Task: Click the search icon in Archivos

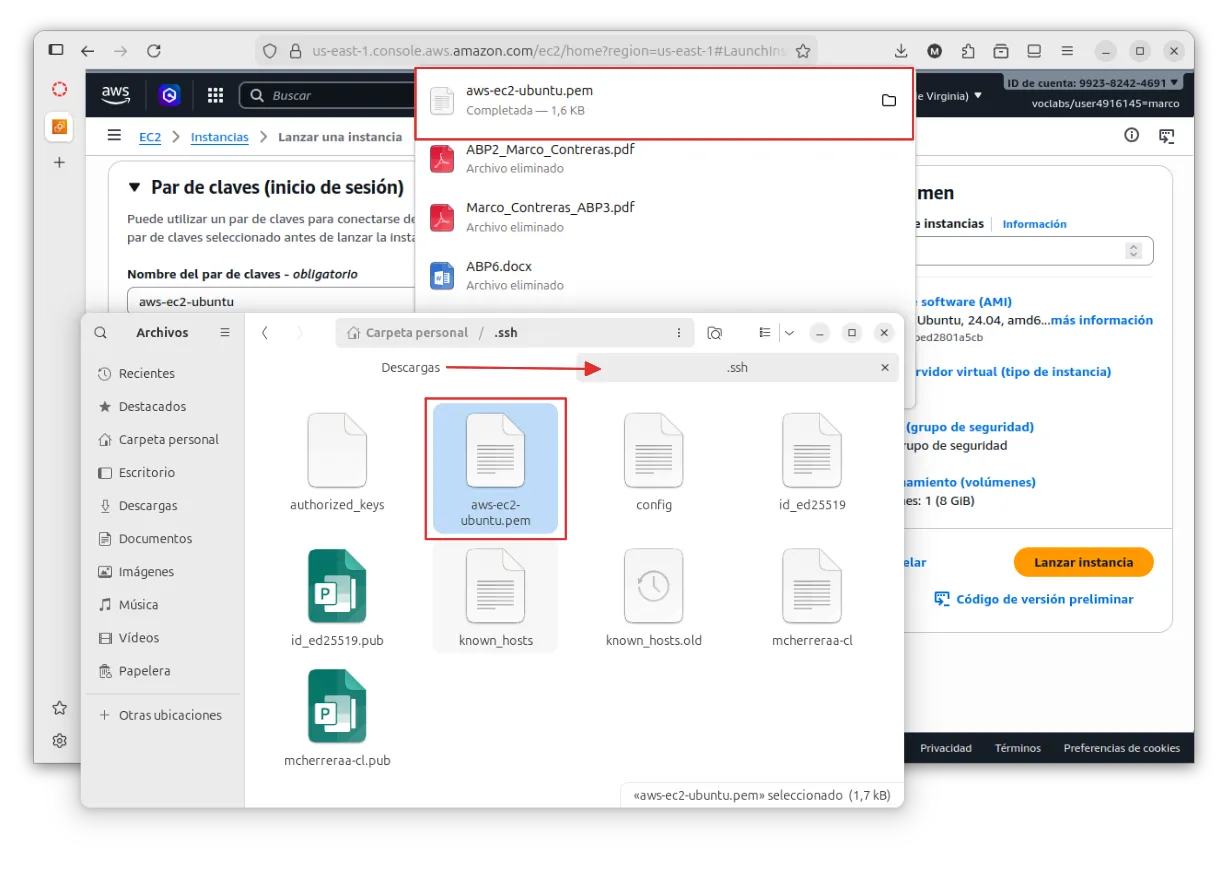Action: coord(101,333)
